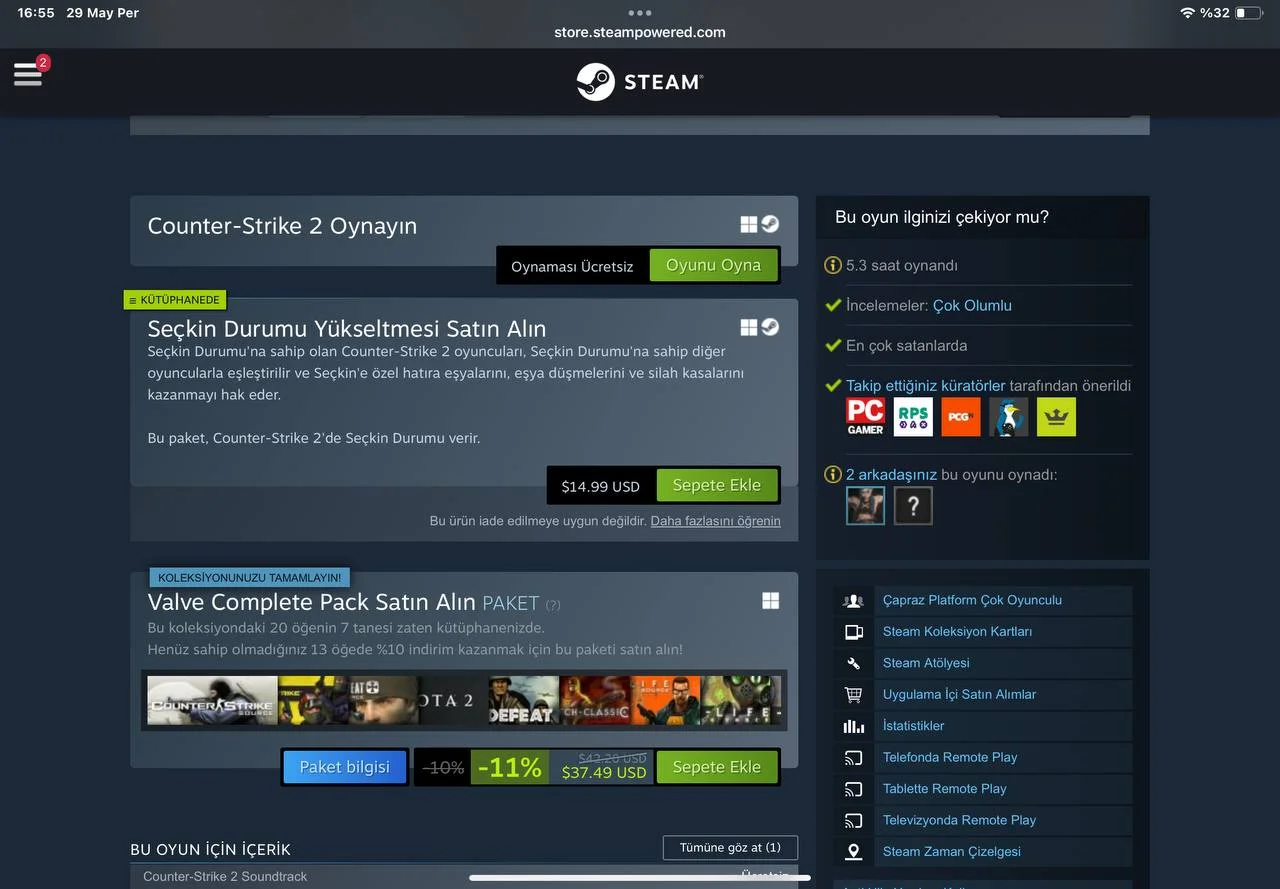The width and height of the screenshot is (1280, 889).
Task: Click info icon beside 5.3 saat oynandı
Action: 833,265
